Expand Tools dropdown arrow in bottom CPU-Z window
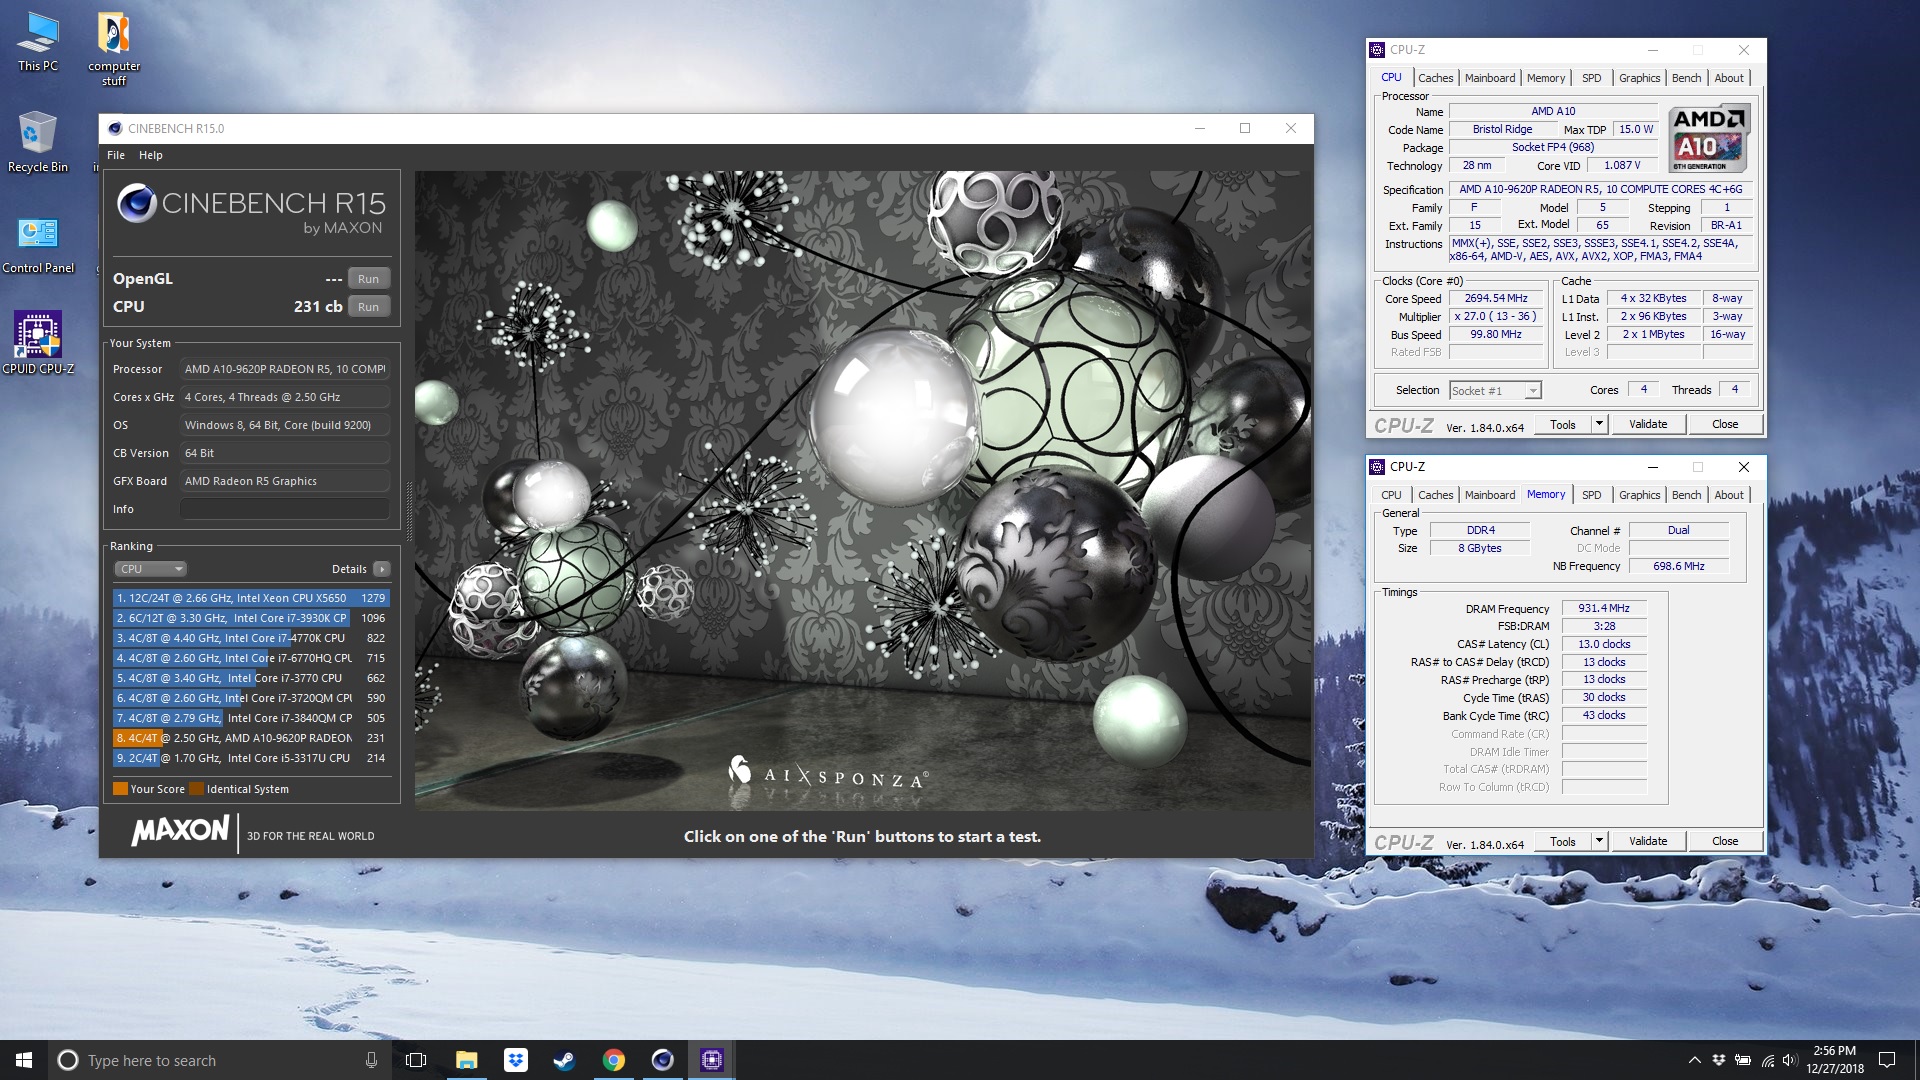 click(x=1599, y=841)
